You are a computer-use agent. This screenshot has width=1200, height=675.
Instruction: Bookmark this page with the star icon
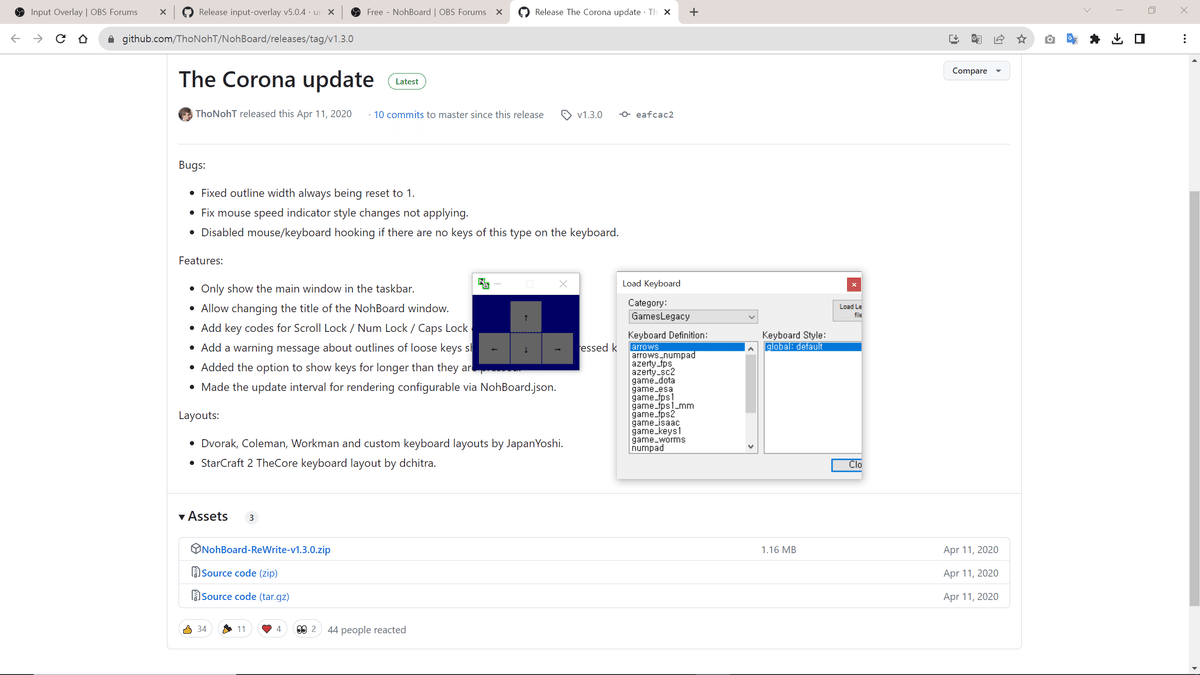click(1021, 39)
